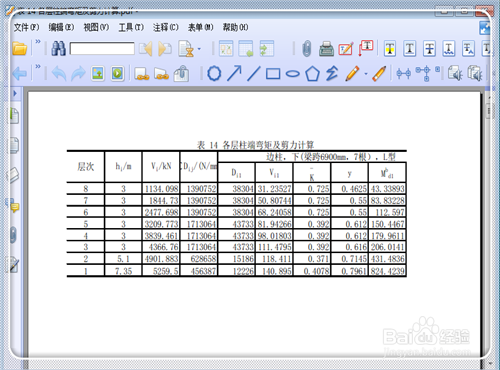Open the 帮助(H) menu

coord(235,27)
